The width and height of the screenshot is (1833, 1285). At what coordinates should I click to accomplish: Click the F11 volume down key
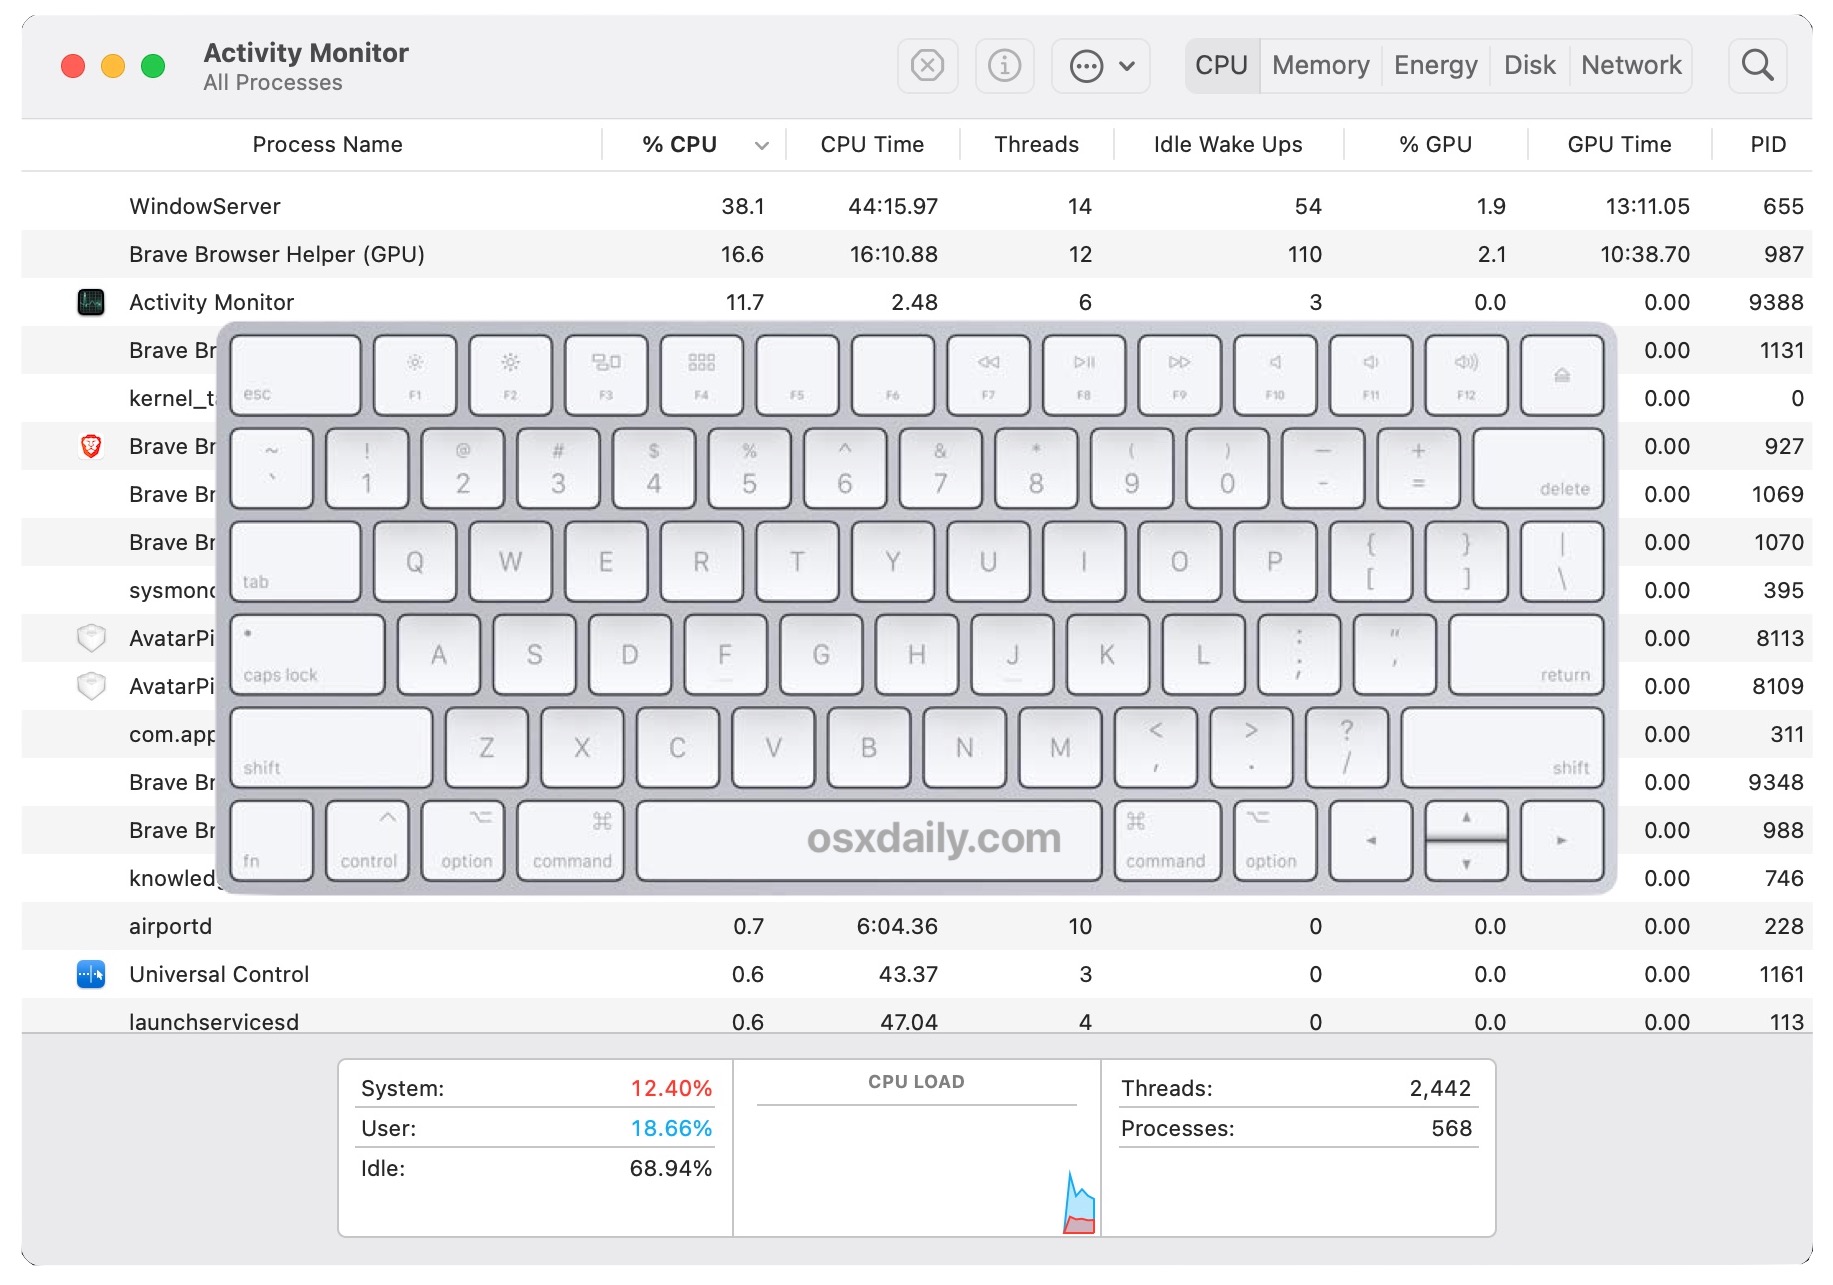pyautogui.click(x=1371, y=375)
